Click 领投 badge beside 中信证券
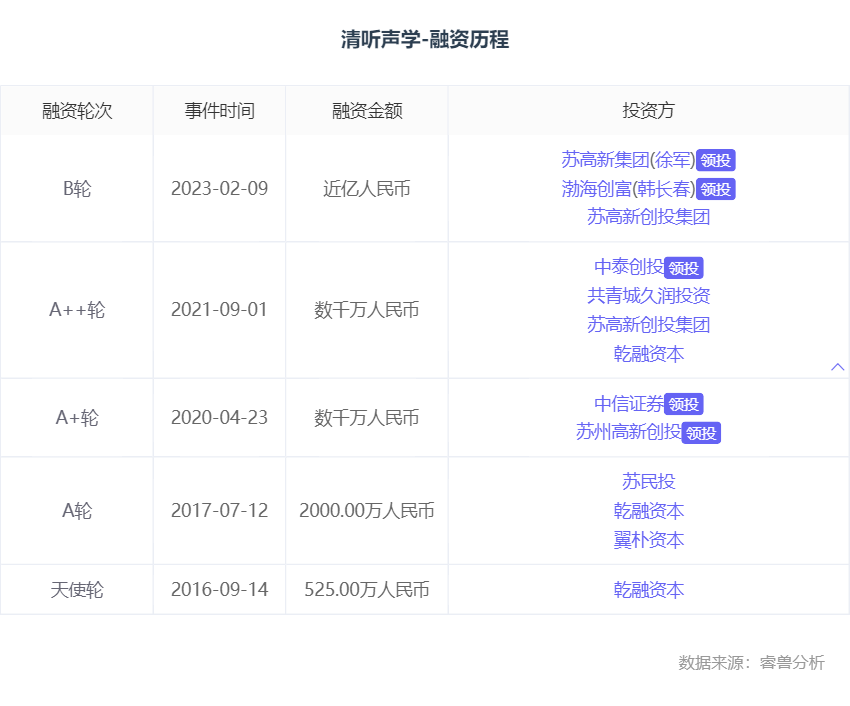The height and width of the screenshot is (706, 850). 684,404
